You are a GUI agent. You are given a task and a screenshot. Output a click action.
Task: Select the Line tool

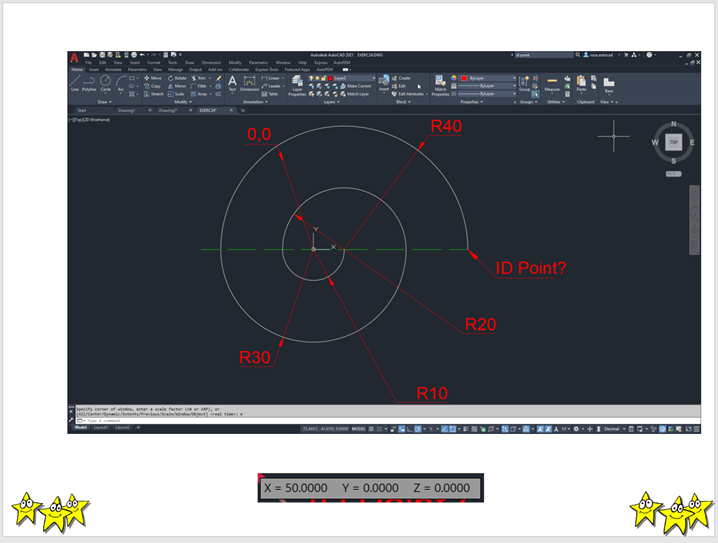pyautogui.click(x=75, y=83)
